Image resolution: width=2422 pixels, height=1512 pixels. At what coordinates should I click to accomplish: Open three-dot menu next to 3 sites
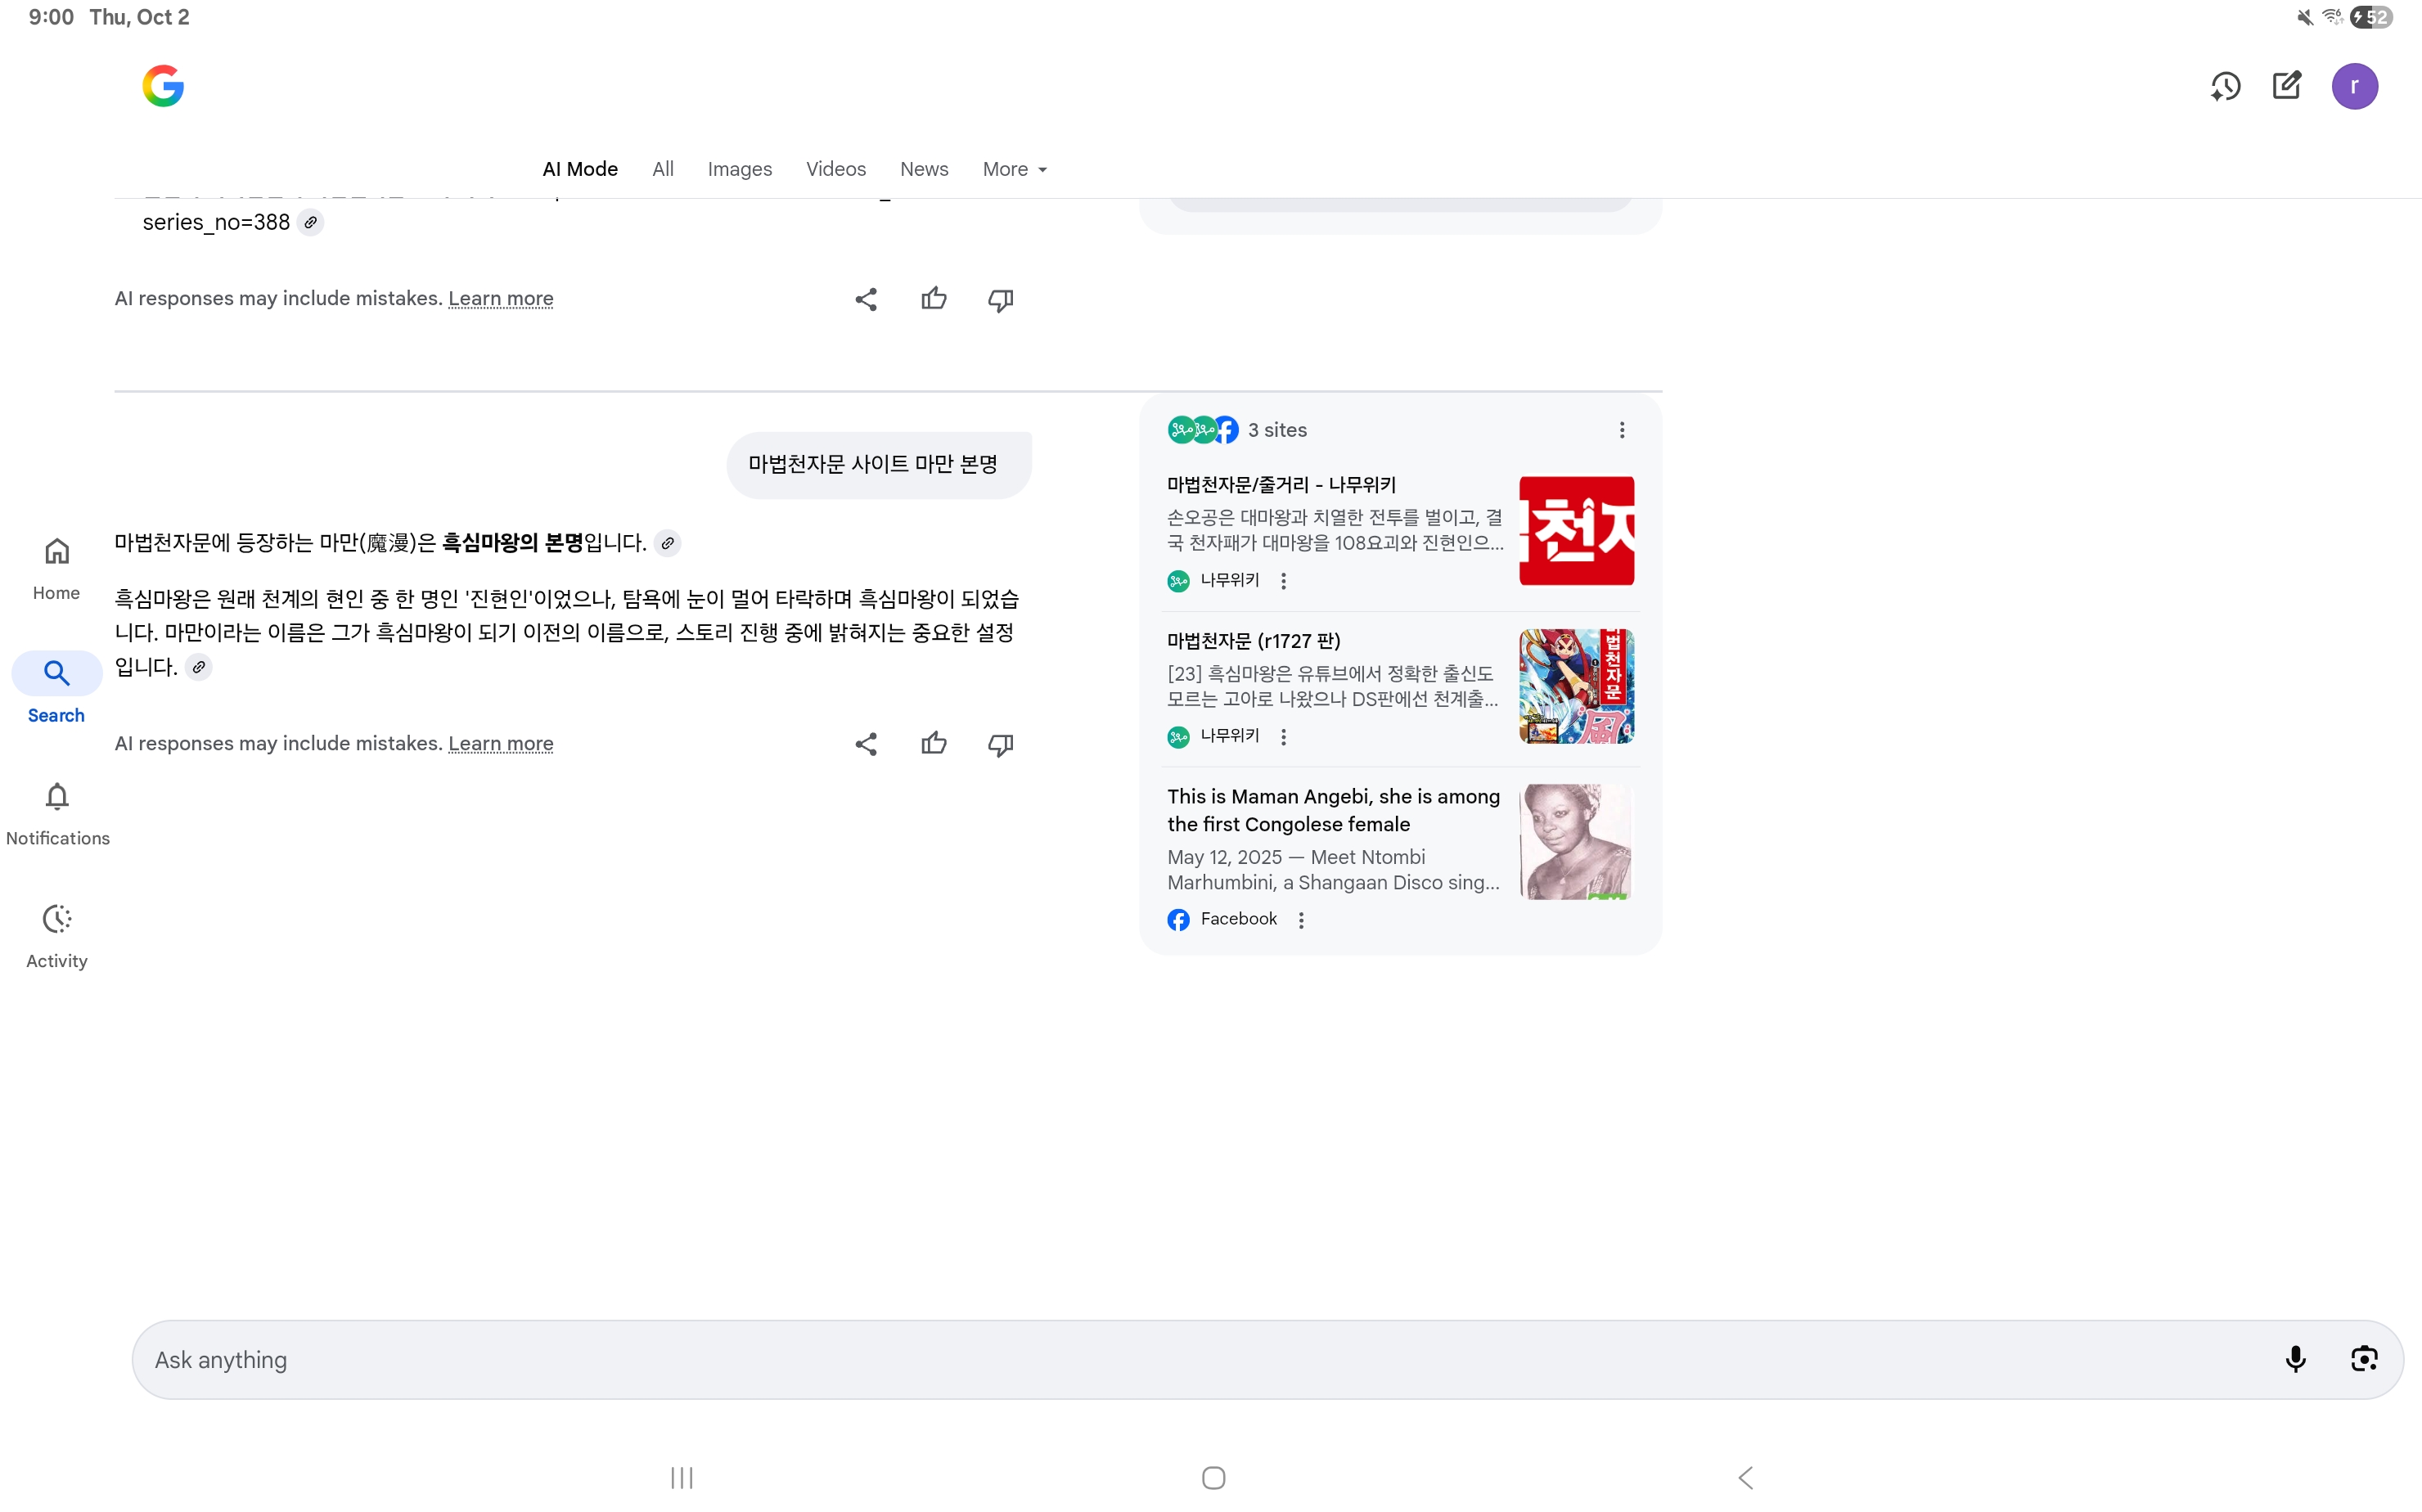[1621, 430]
